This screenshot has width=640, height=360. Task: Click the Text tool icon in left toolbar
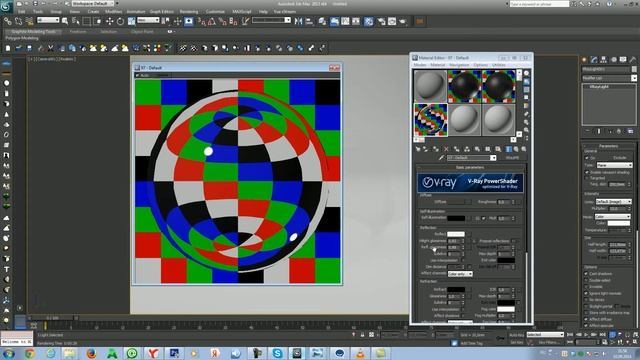pyautogui.click(x=7, y=269)
